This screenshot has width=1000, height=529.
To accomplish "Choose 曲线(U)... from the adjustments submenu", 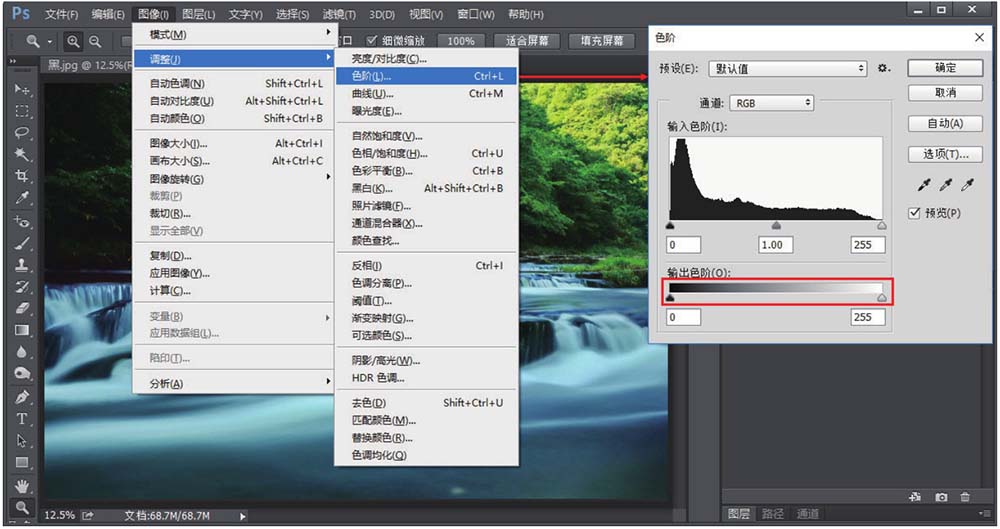I will 370,94.
